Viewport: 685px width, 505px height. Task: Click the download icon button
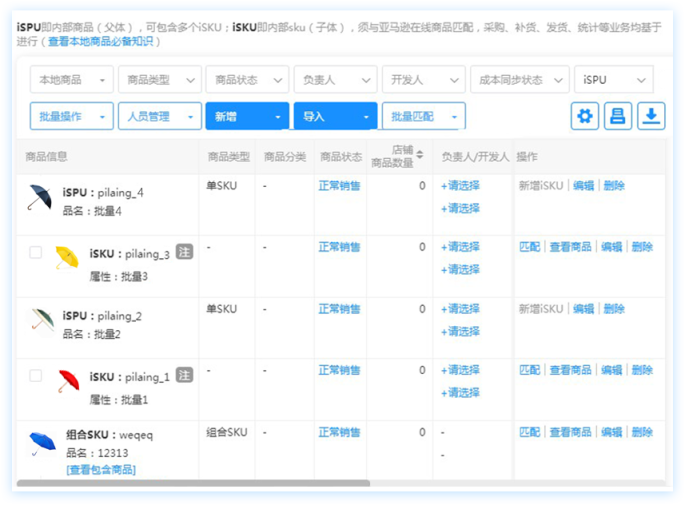point(651,116)
